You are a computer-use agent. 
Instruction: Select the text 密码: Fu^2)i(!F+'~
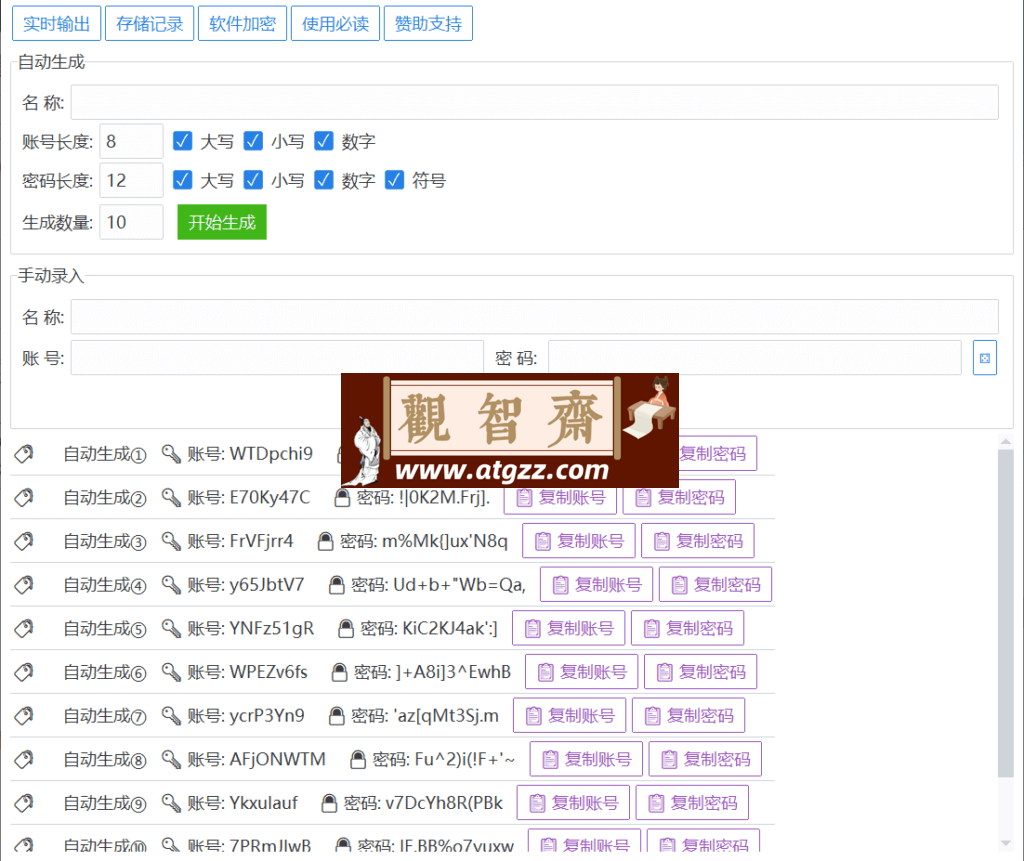pyautogui.click(x=443, y=759)
